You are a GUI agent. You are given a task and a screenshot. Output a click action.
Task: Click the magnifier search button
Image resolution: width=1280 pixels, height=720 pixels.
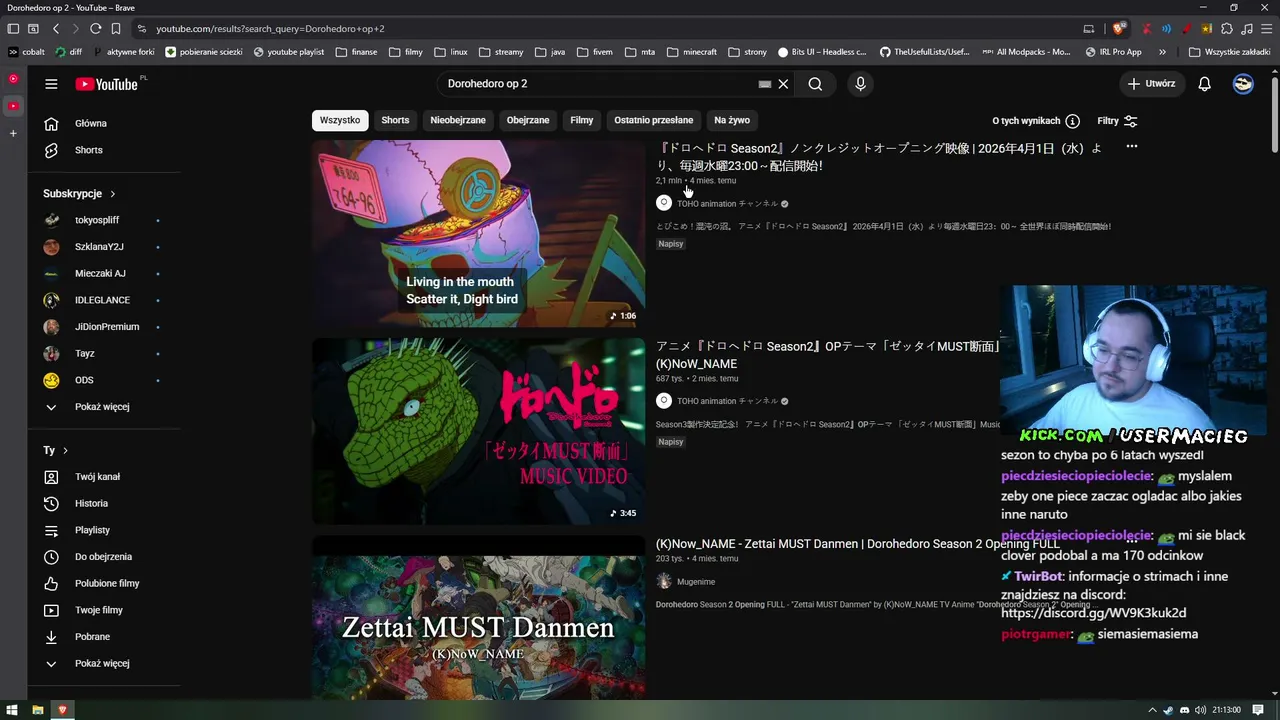[x=815, y=84]
